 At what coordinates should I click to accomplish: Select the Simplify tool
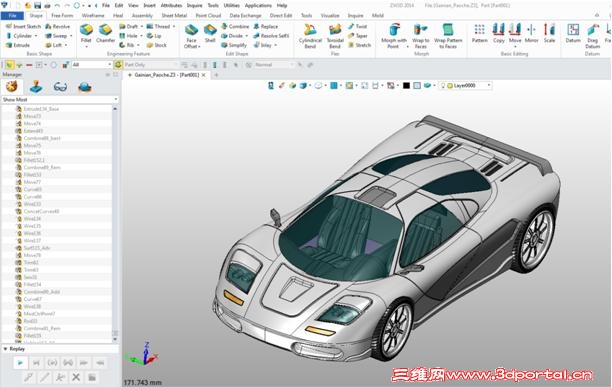pyautogui.click(x=234, y=45)
